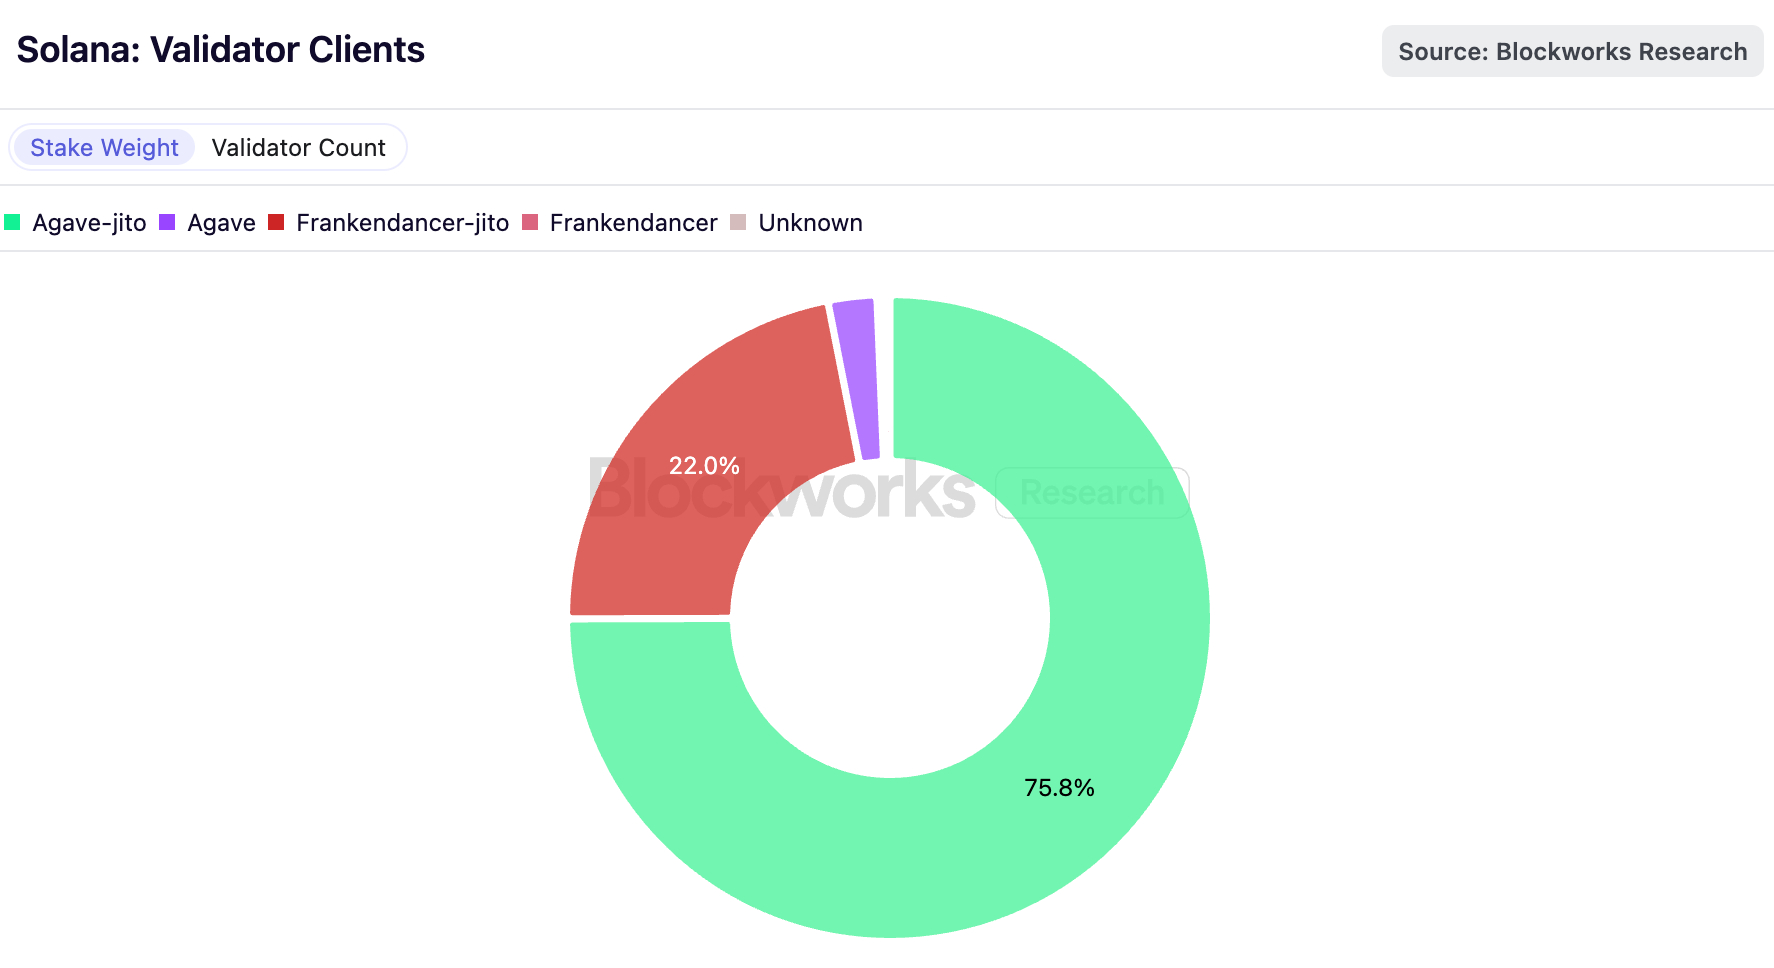Toggle the Agave series legend text
1774x968 pixels.
[x=221, y=223]
